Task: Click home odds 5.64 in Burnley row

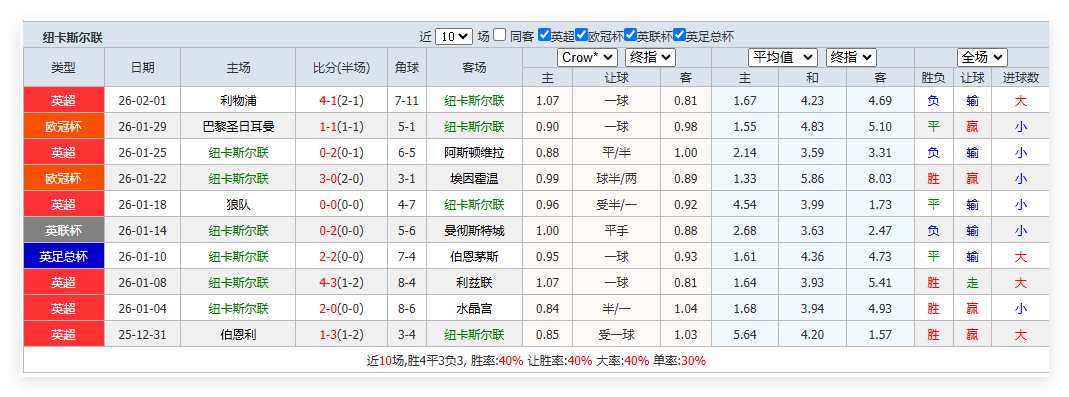Action: pos(745,335)
